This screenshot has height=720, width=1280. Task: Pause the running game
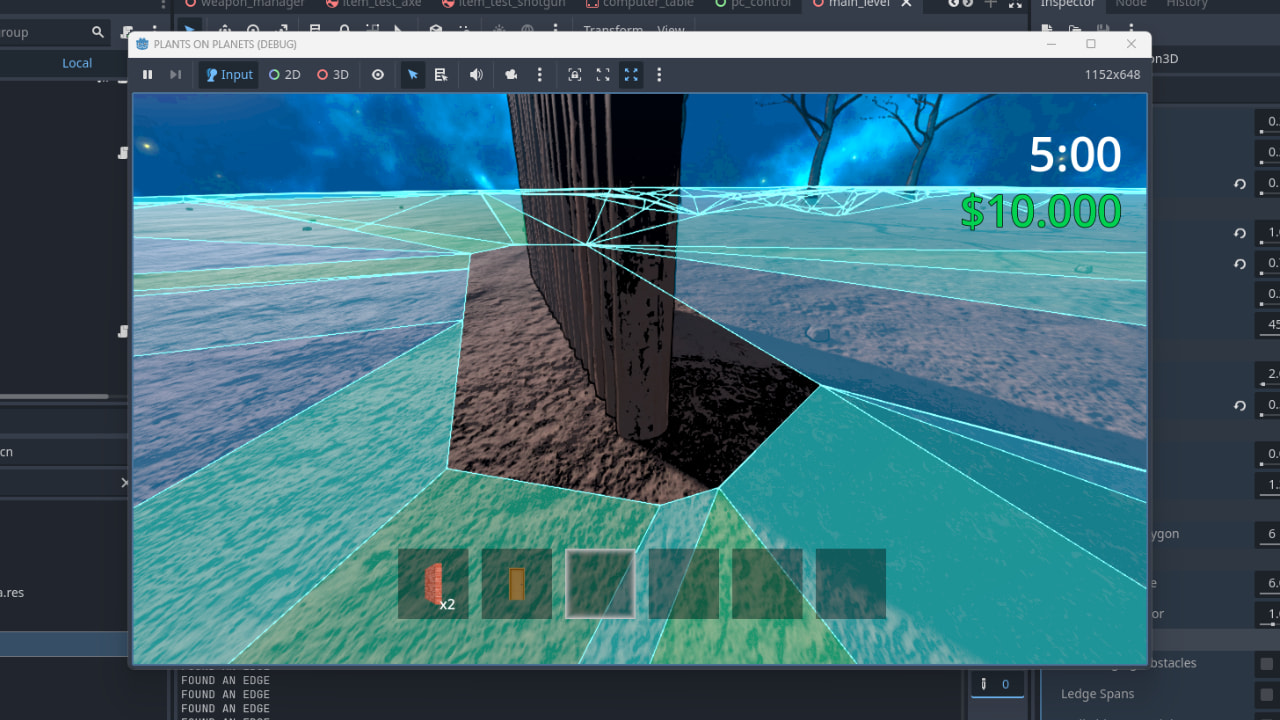tap(148, 75)
